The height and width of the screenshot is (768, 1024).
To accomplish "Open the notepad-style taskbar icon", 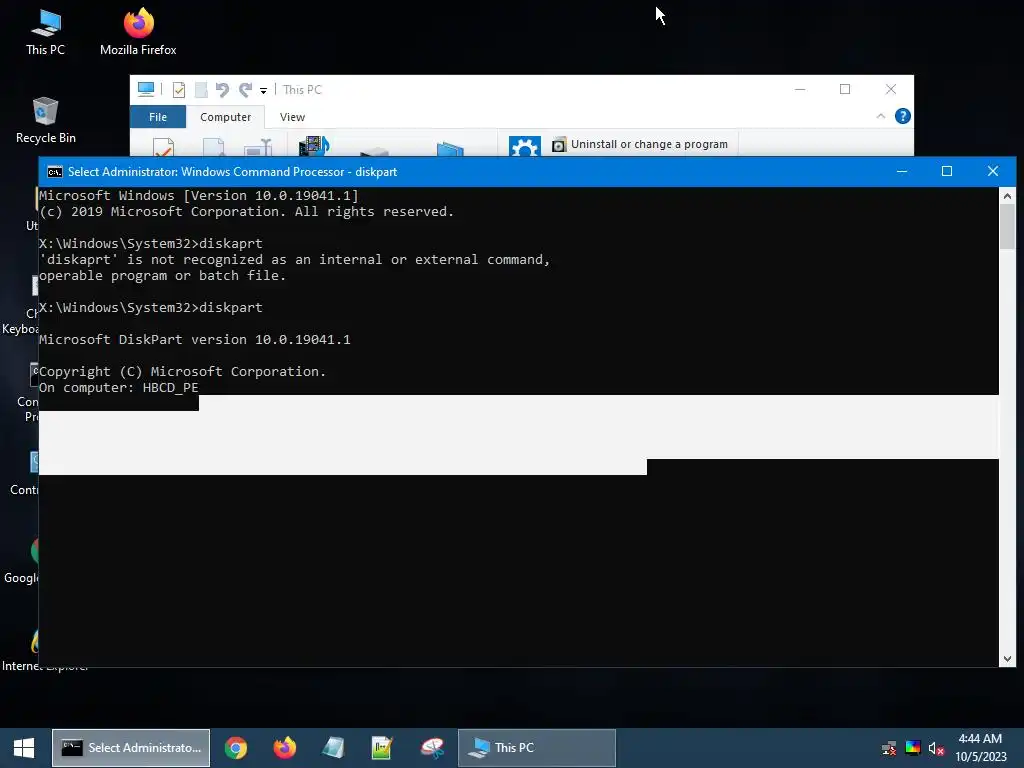I will (x=333, y=748).
